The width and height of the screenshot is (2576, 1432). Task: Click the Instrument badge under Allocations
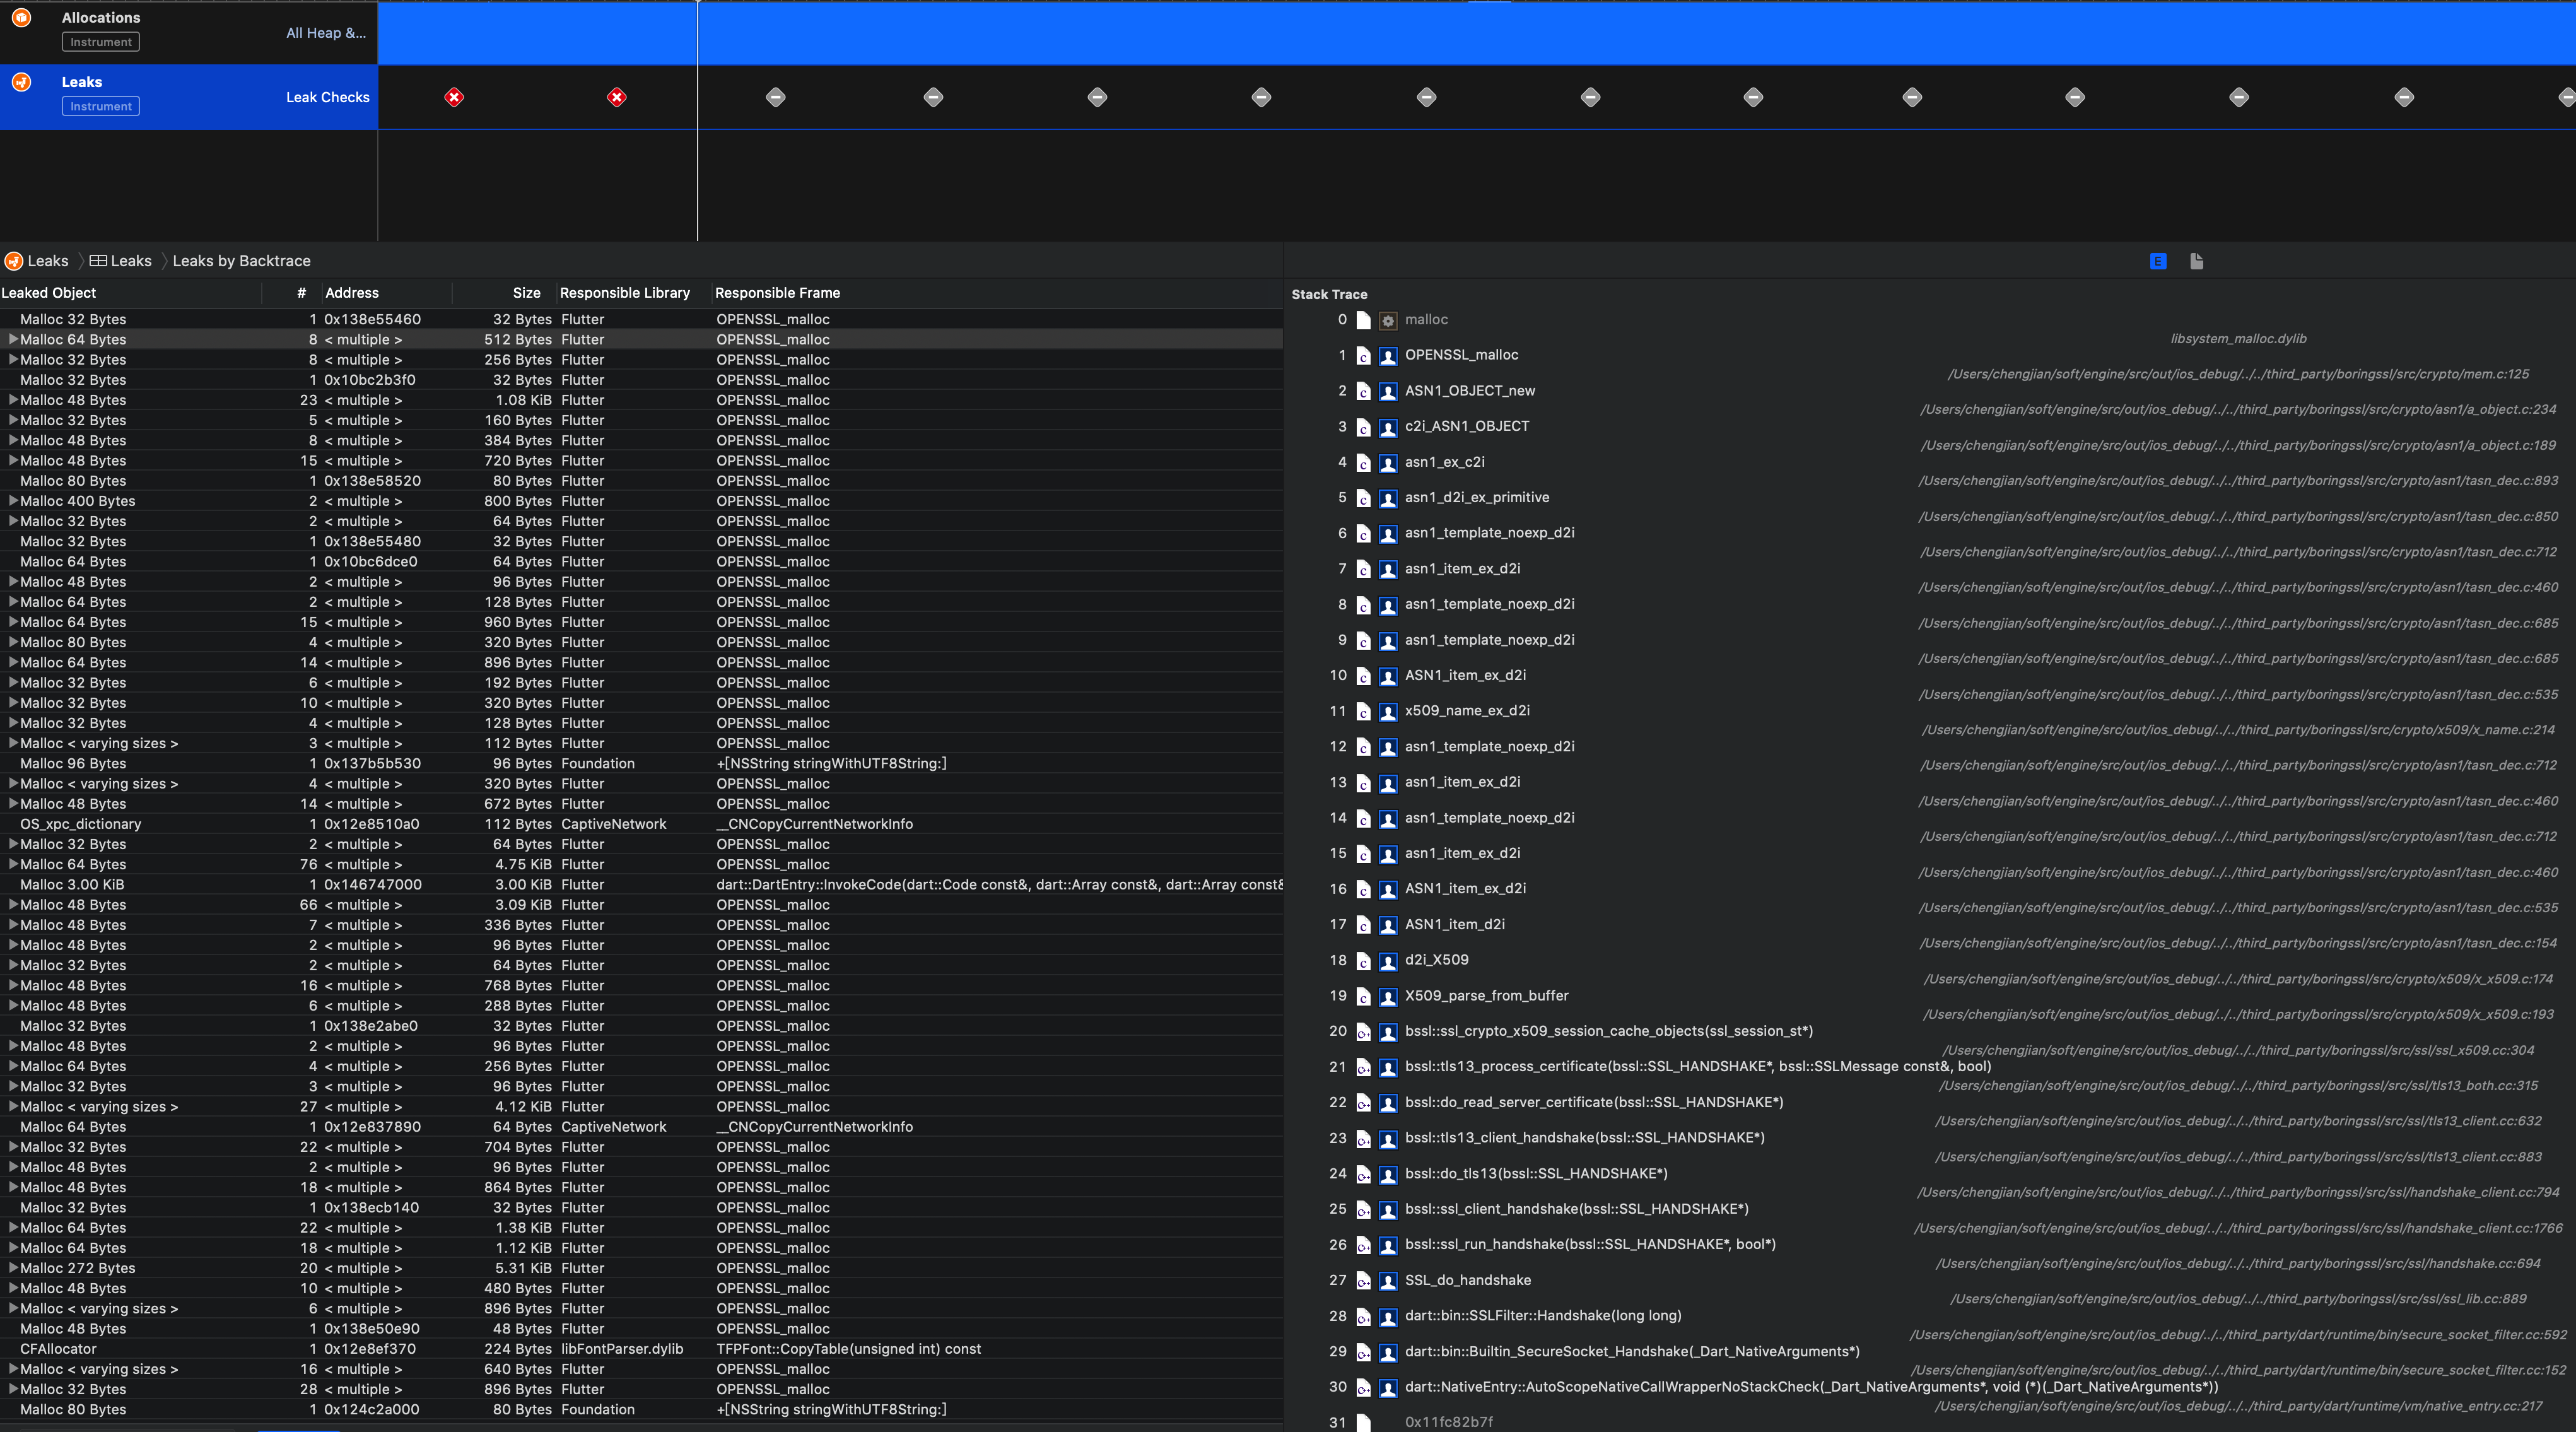[x=101, y=42]
